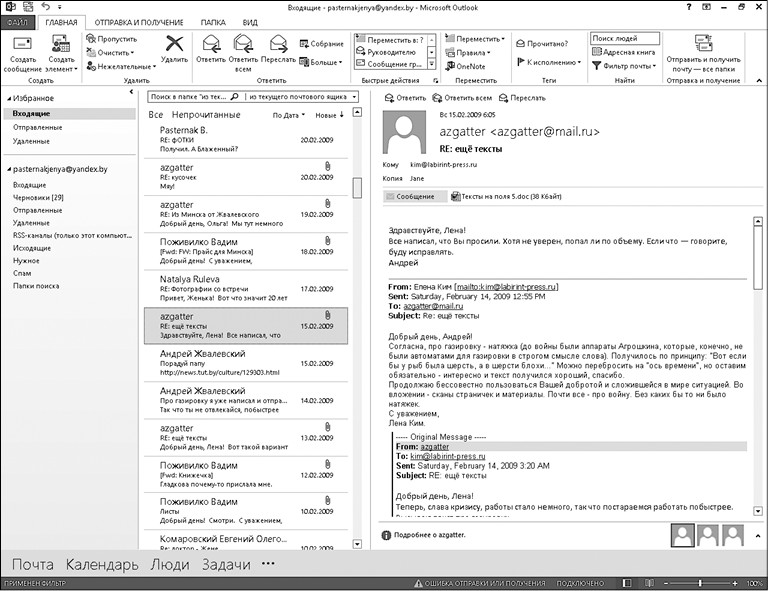Image resolution: width=768 pixels, height=591 pixels.
Task: Toggle the Новые sort order arrow
Action: 342,115
